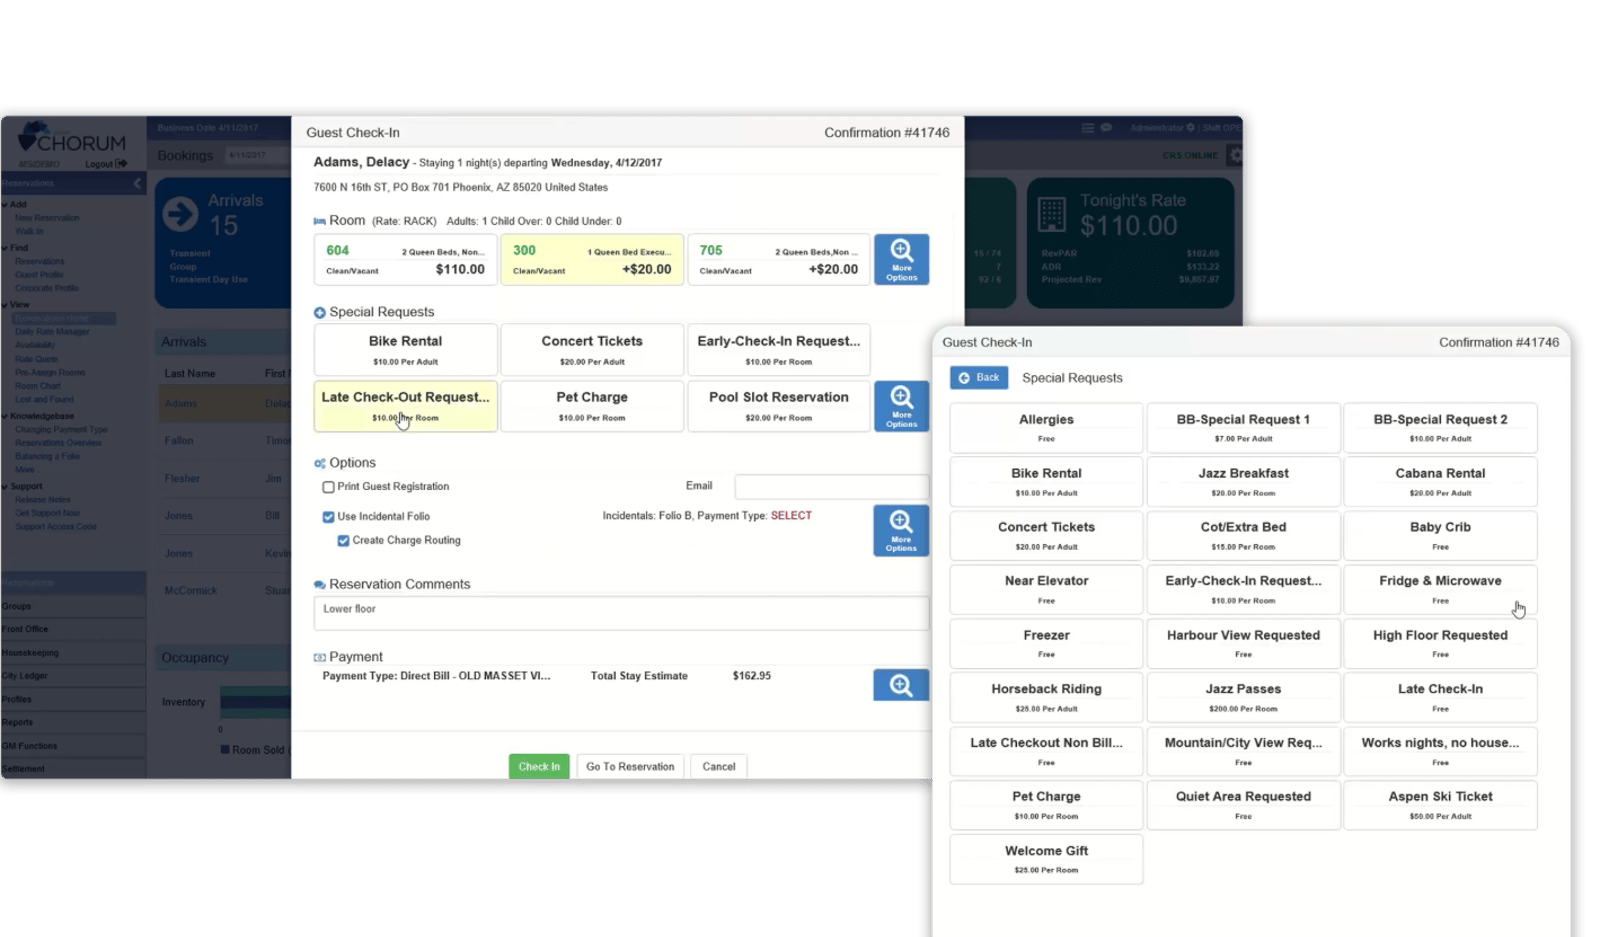1600x937 pixels.
Task: Select Jazz Passes request
Action: [1243, 698]
